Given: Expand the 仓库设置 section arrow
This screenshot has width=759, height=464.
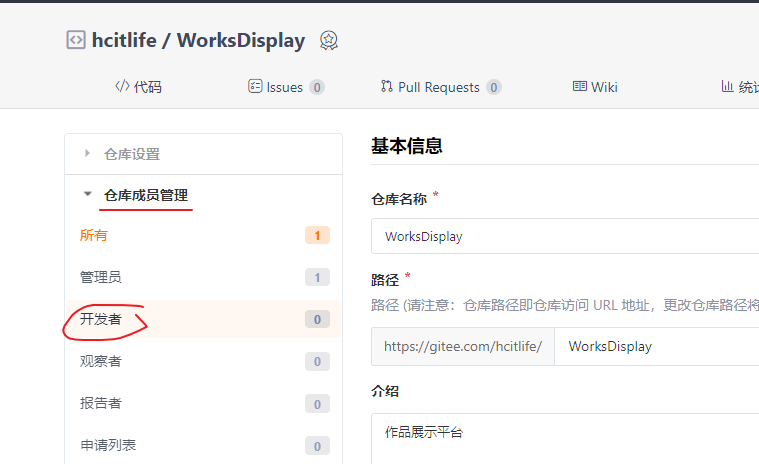Looking at the screenshot, I should coord(87,153).
